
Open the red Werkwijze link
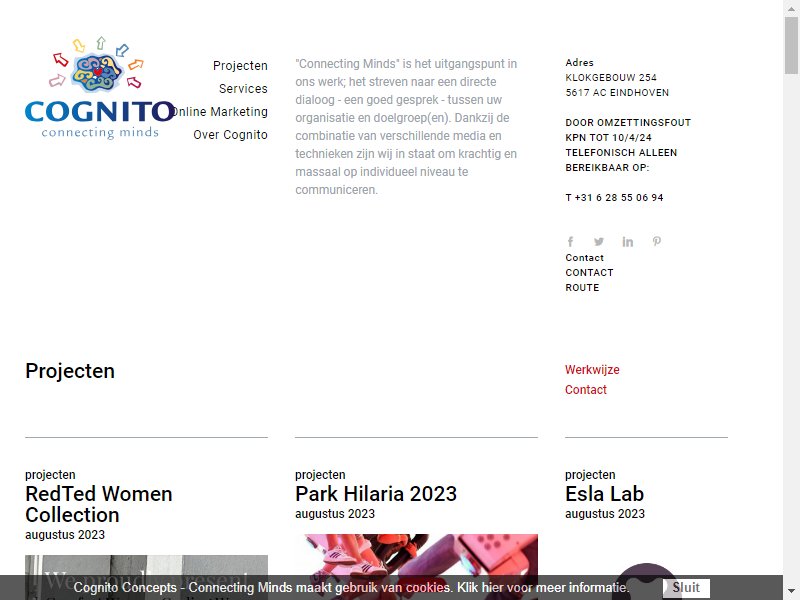[592, 369]
